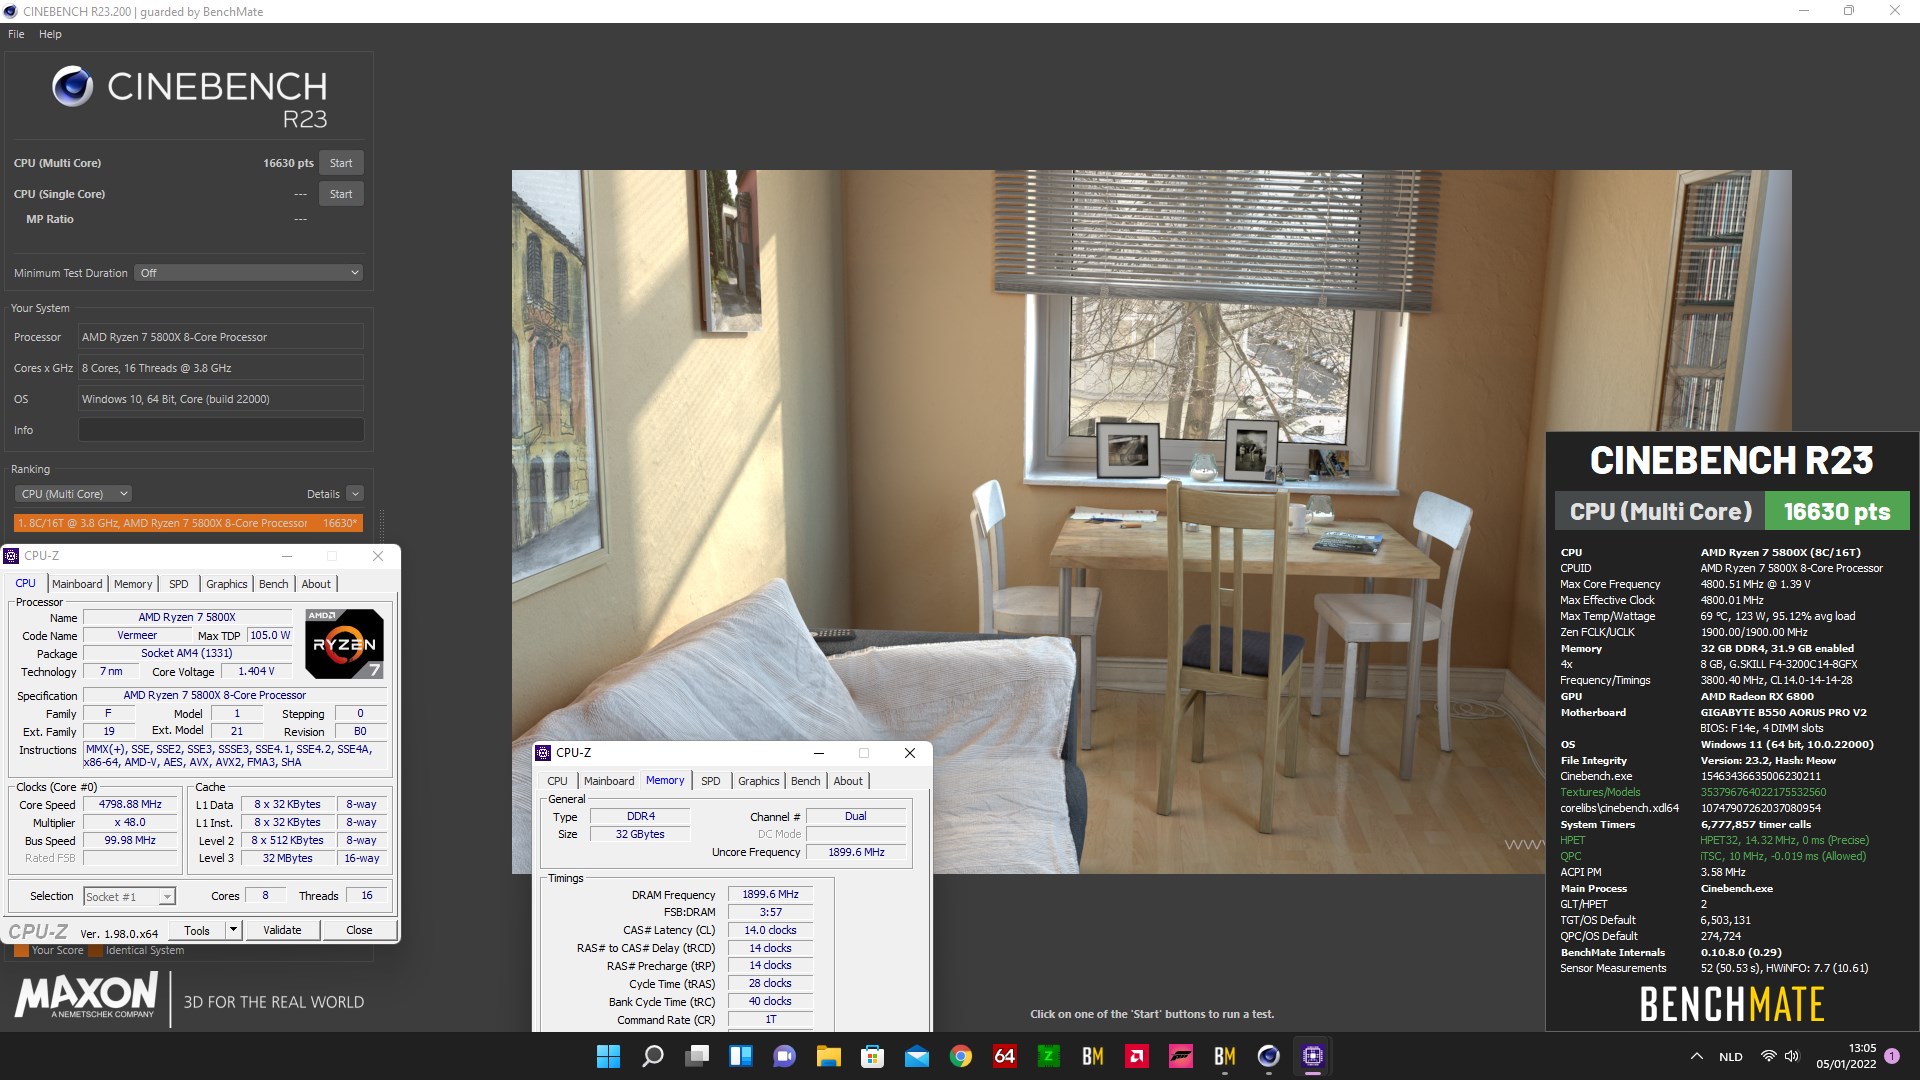Open Task View from taskbar
Screen dimensions: 1920x1080
(x=696, y=1056)
